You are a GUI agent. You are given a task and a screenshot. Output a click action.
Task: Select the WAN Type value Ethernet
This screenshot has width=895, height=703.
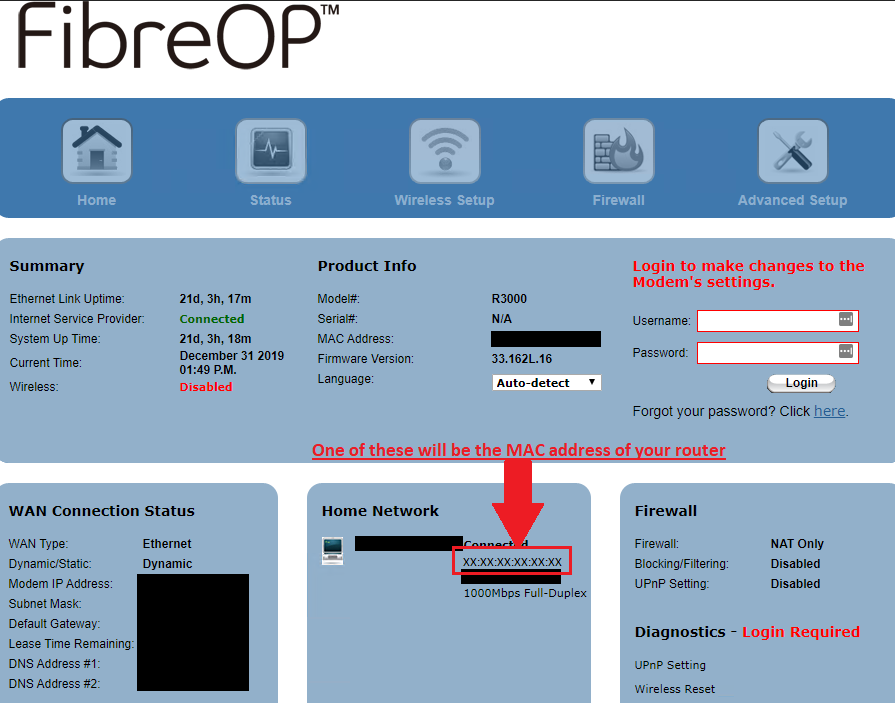pyautogui.click(x=167, y=544)
